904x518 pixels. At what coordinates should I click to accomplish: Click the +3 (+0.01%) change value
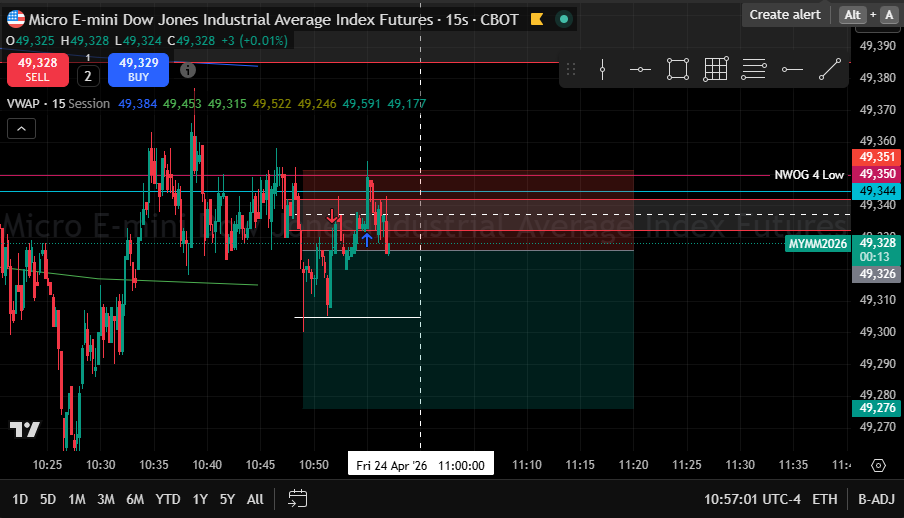(254, 41)
